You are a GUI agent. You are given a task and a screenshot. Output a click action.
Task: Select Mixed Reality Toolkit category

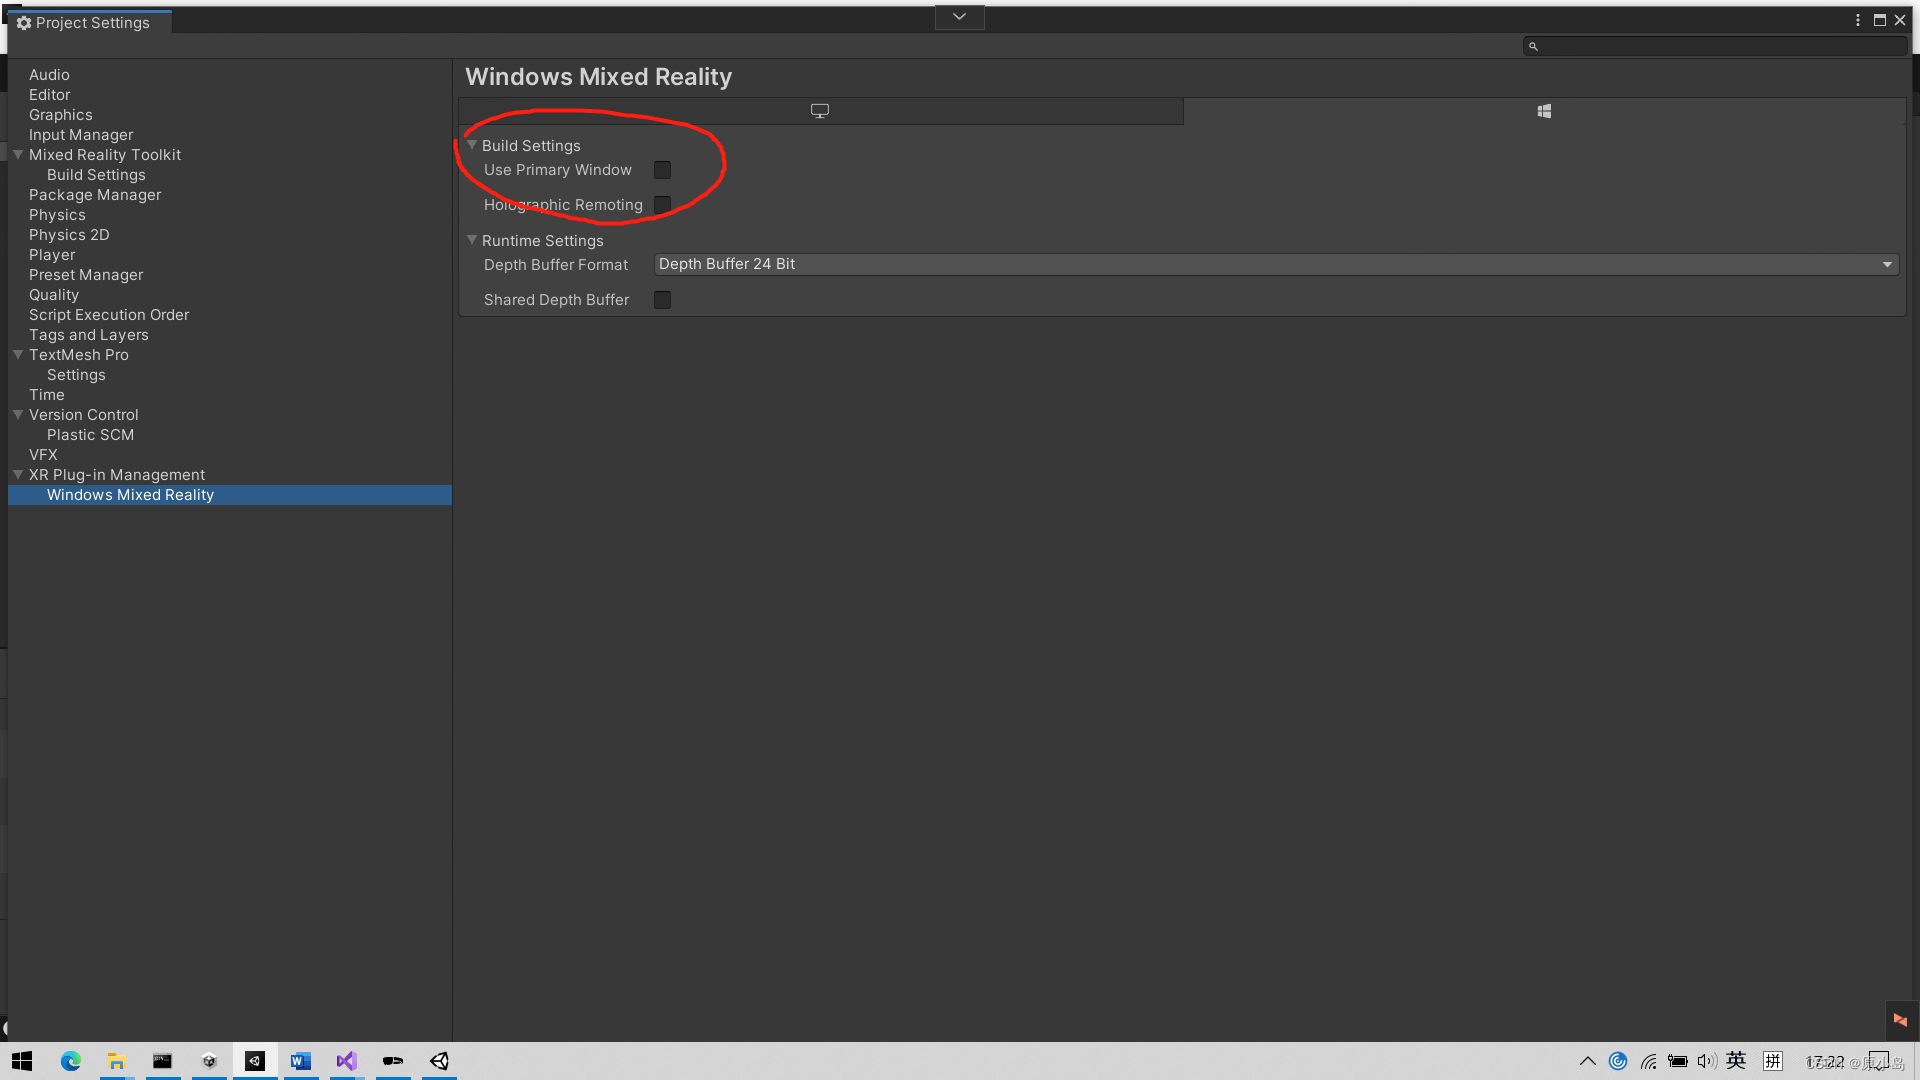pos(105,155)
